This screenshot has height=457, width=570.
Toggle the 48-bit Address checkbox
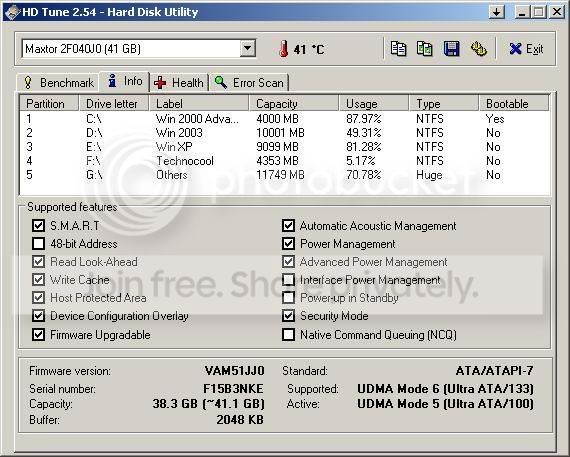(x=38, y=244)
